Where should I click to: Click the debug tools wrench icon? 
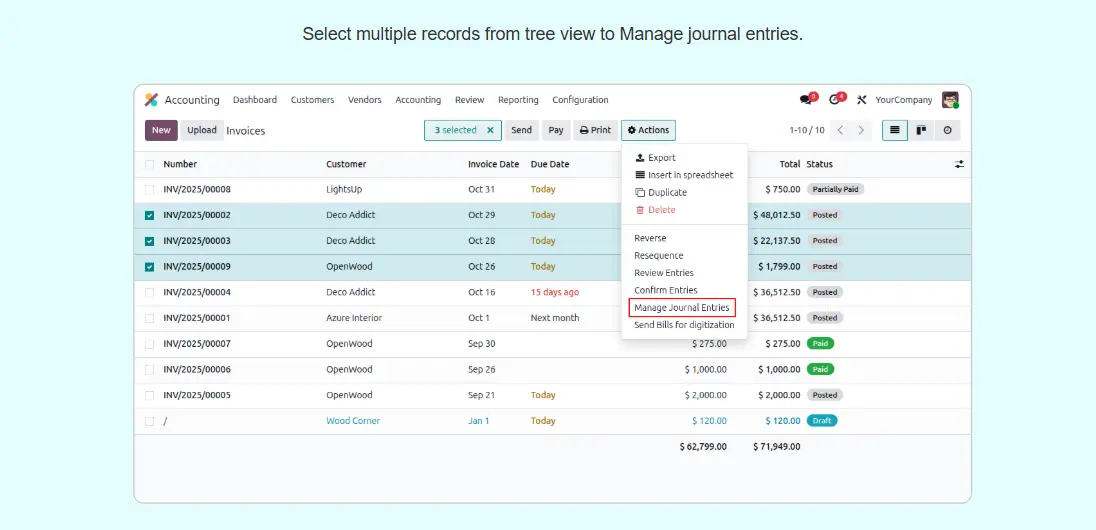[x=861, y=100]
